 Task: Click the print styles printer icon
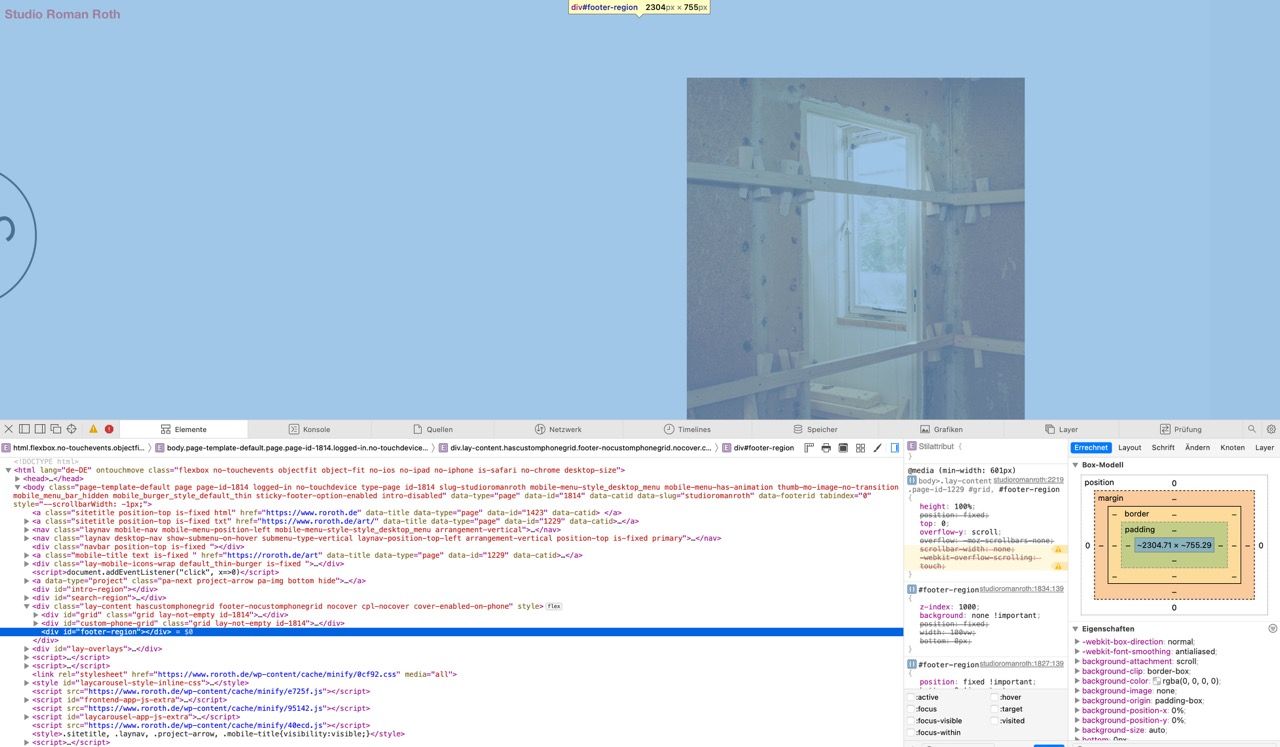click(826, 448)
